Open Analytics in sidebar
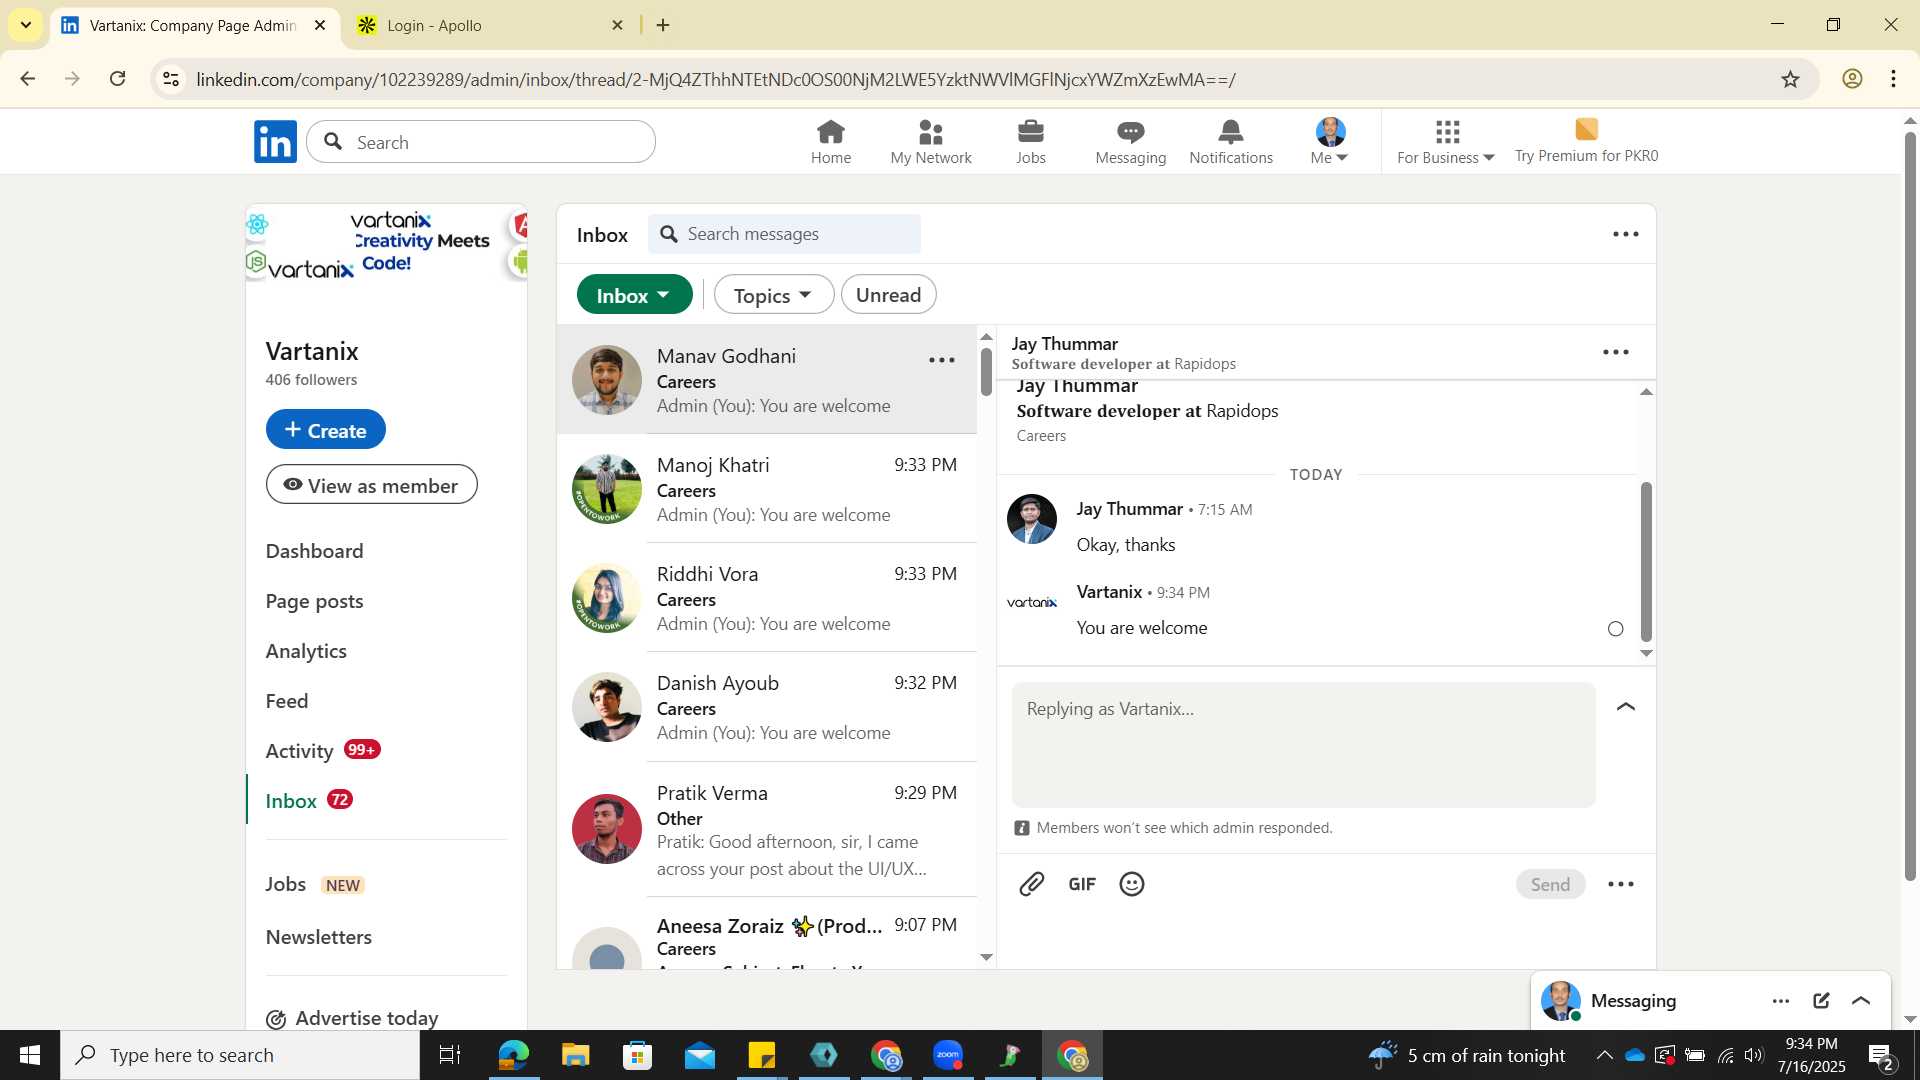1920x1080 pixels. [306, 651]
